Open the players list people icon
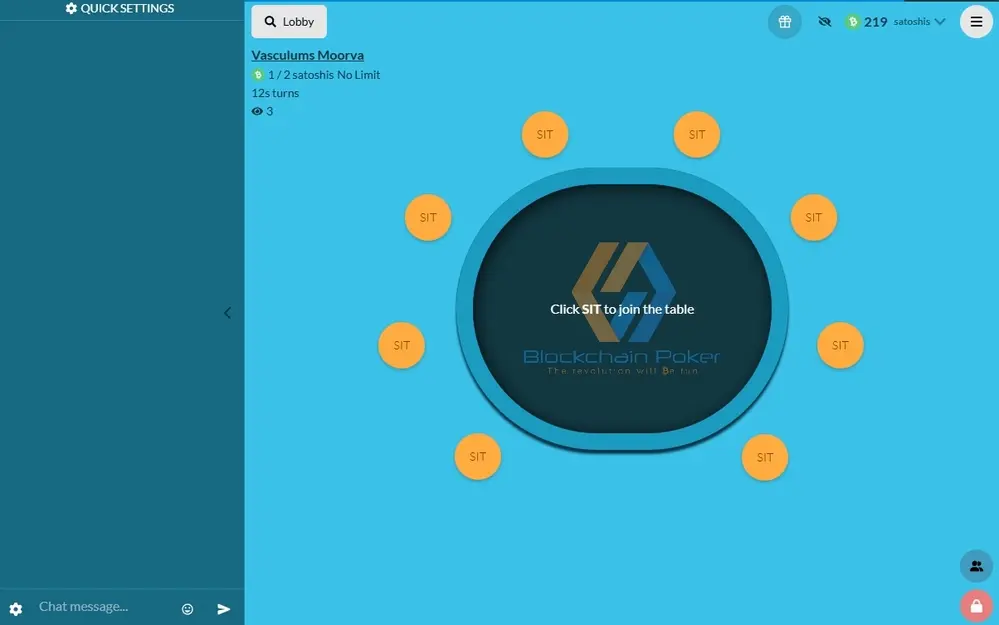The height and width of the screenshot is (625, 999). point(976,566)
